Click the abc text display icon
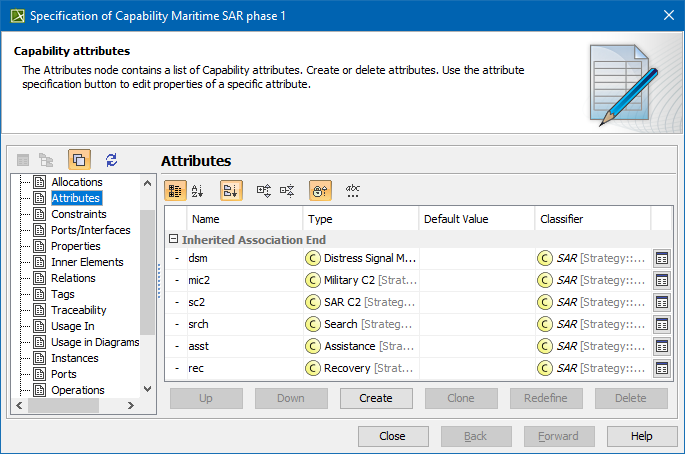The width and height of the screenshot is (685, 454). point(353,190)
